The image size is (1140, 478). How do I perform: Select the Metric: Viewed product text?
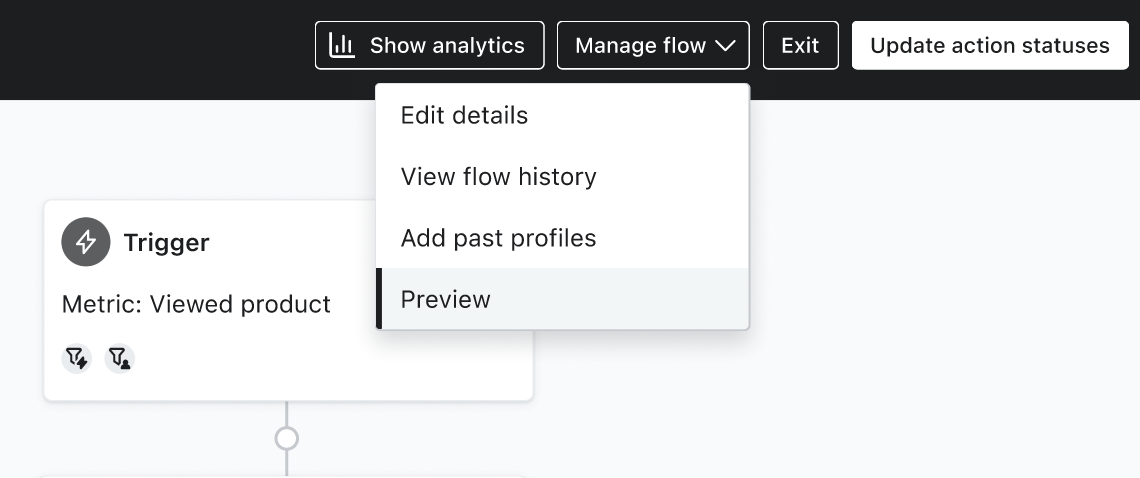pos(196,304)
